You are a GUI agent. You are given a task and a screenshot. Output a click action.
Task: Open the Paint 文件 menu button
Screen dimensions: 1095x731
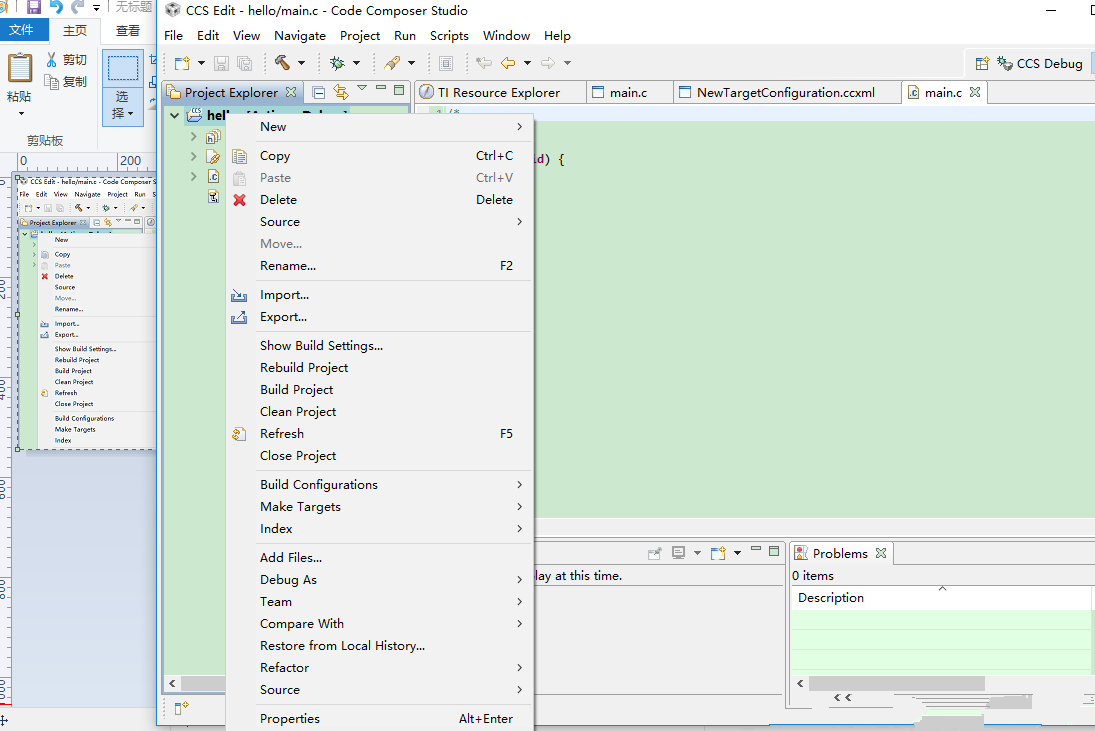pos(22,30)
